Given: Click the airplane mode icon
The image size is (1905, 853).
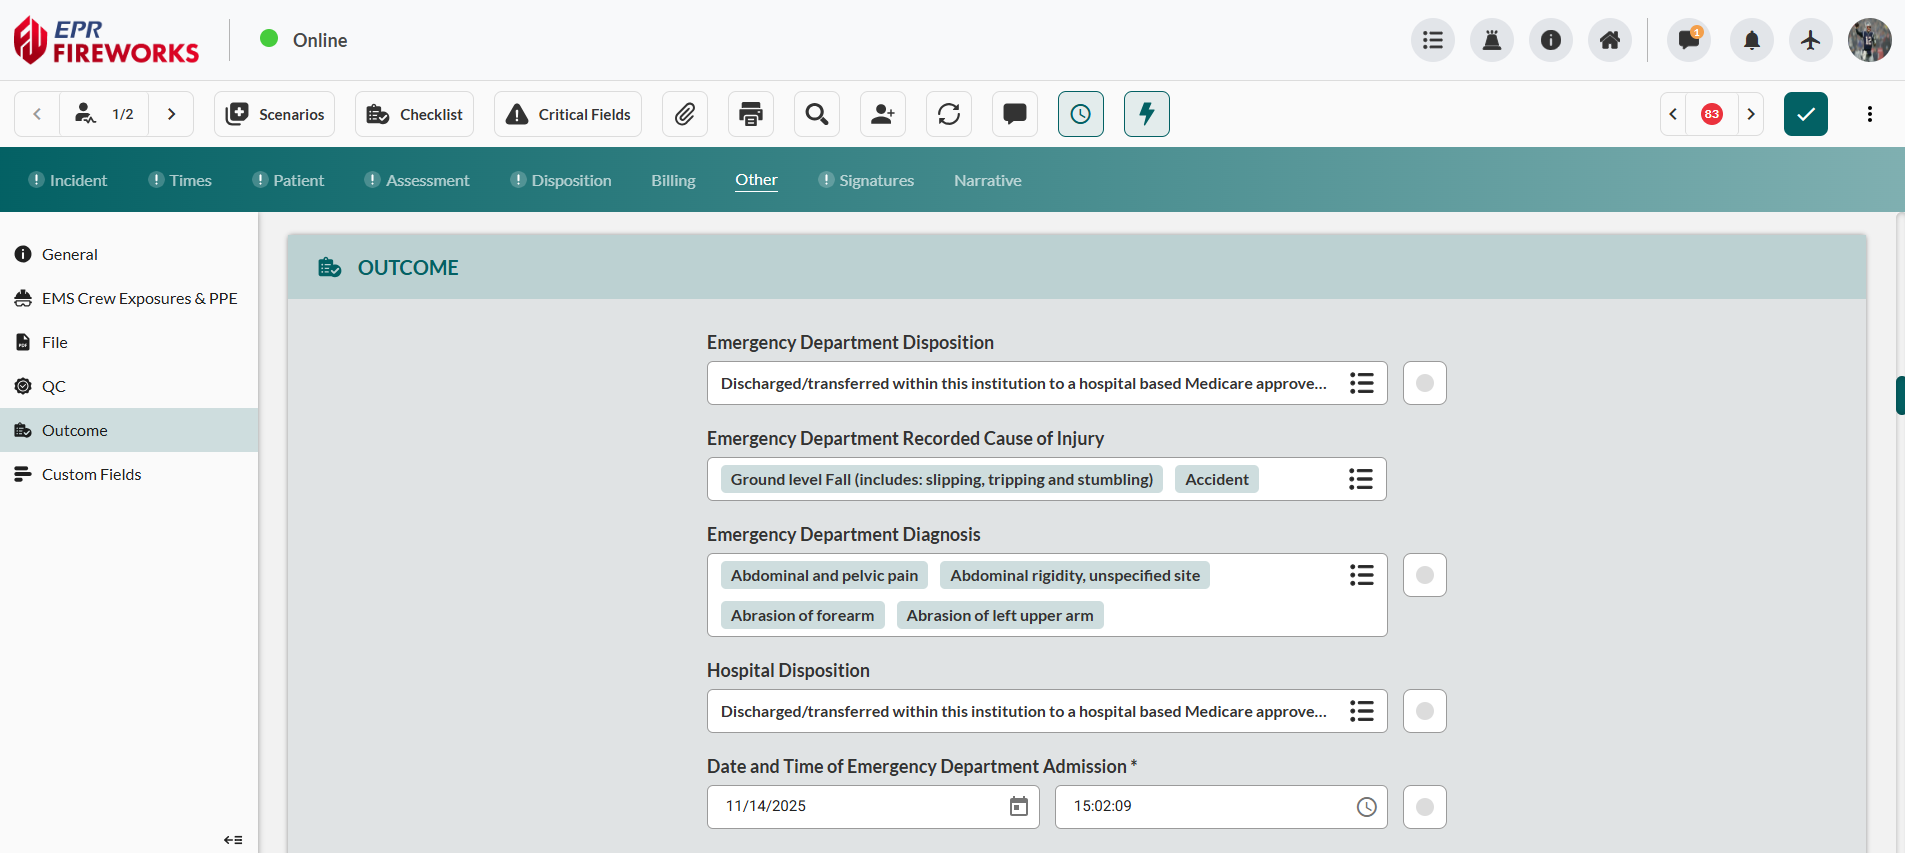Looking at the screenshot, I should click(x=1811, y=40).
